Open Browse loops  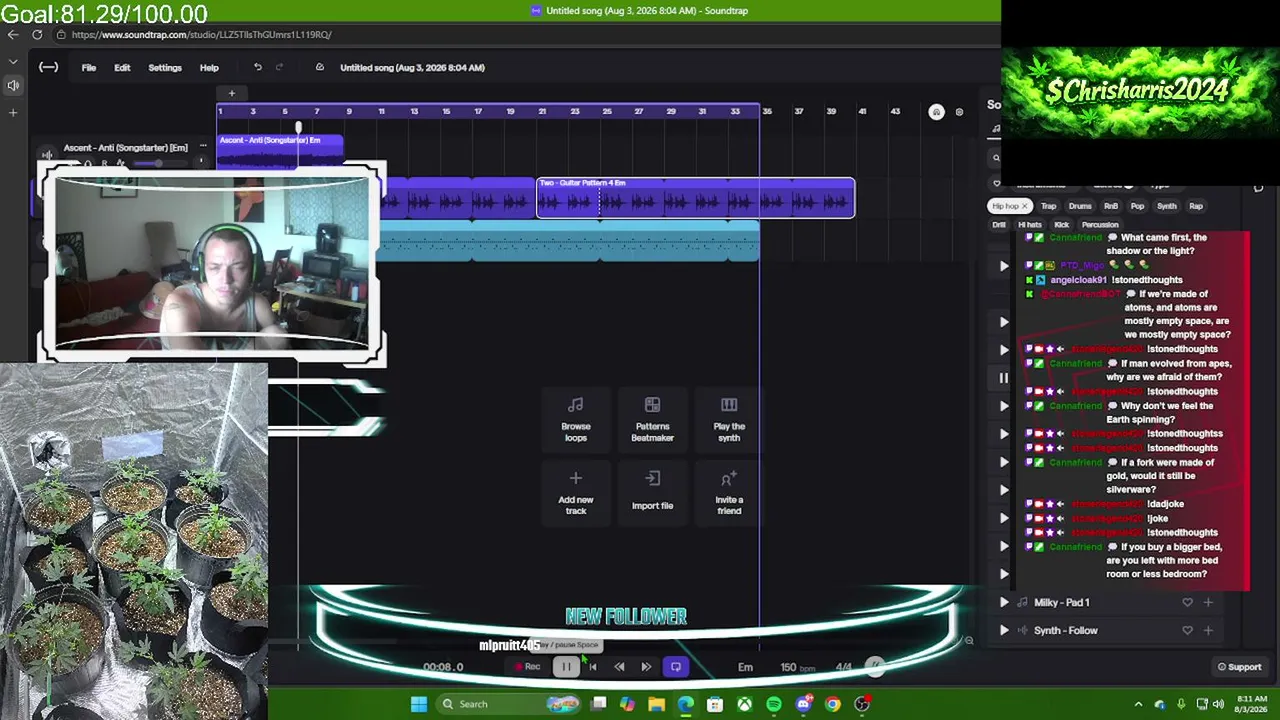click(x=575, y=419)
